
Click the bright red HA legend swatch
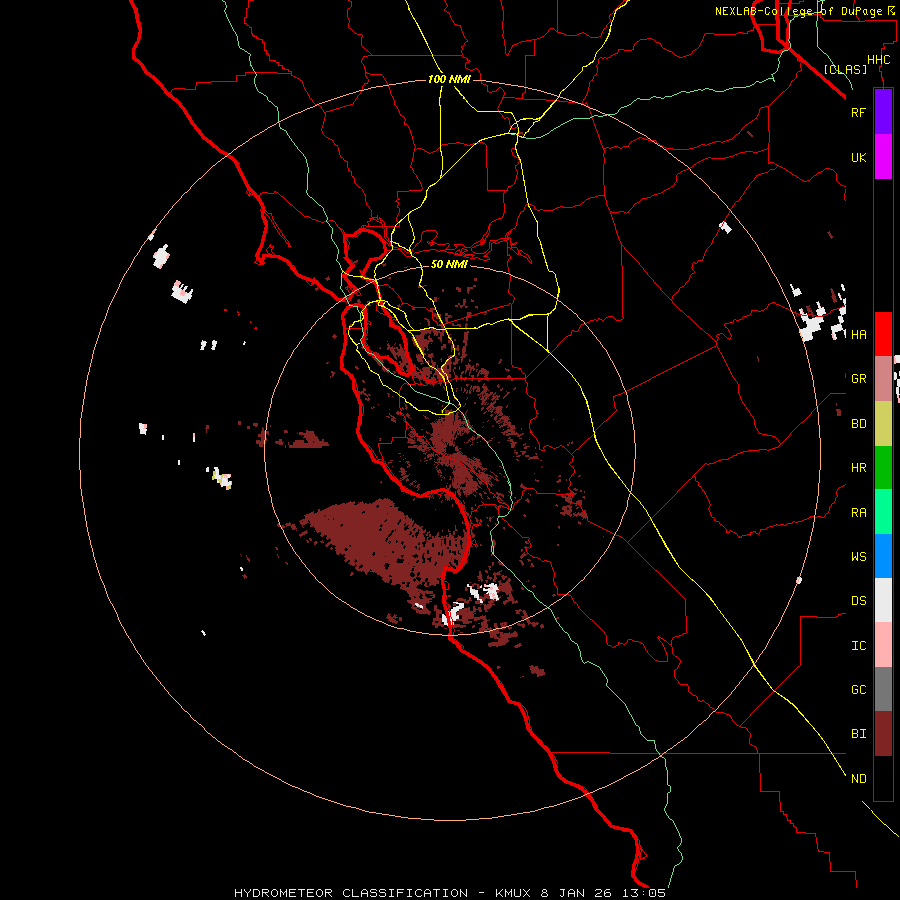coord(883,334)
